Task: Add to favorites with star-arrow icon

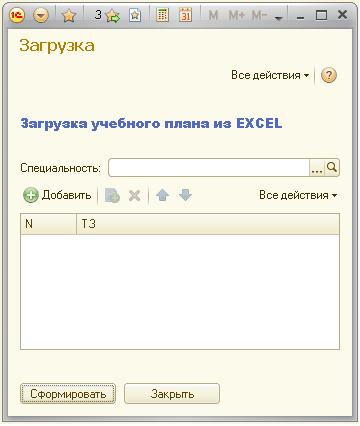Action: 113,15
